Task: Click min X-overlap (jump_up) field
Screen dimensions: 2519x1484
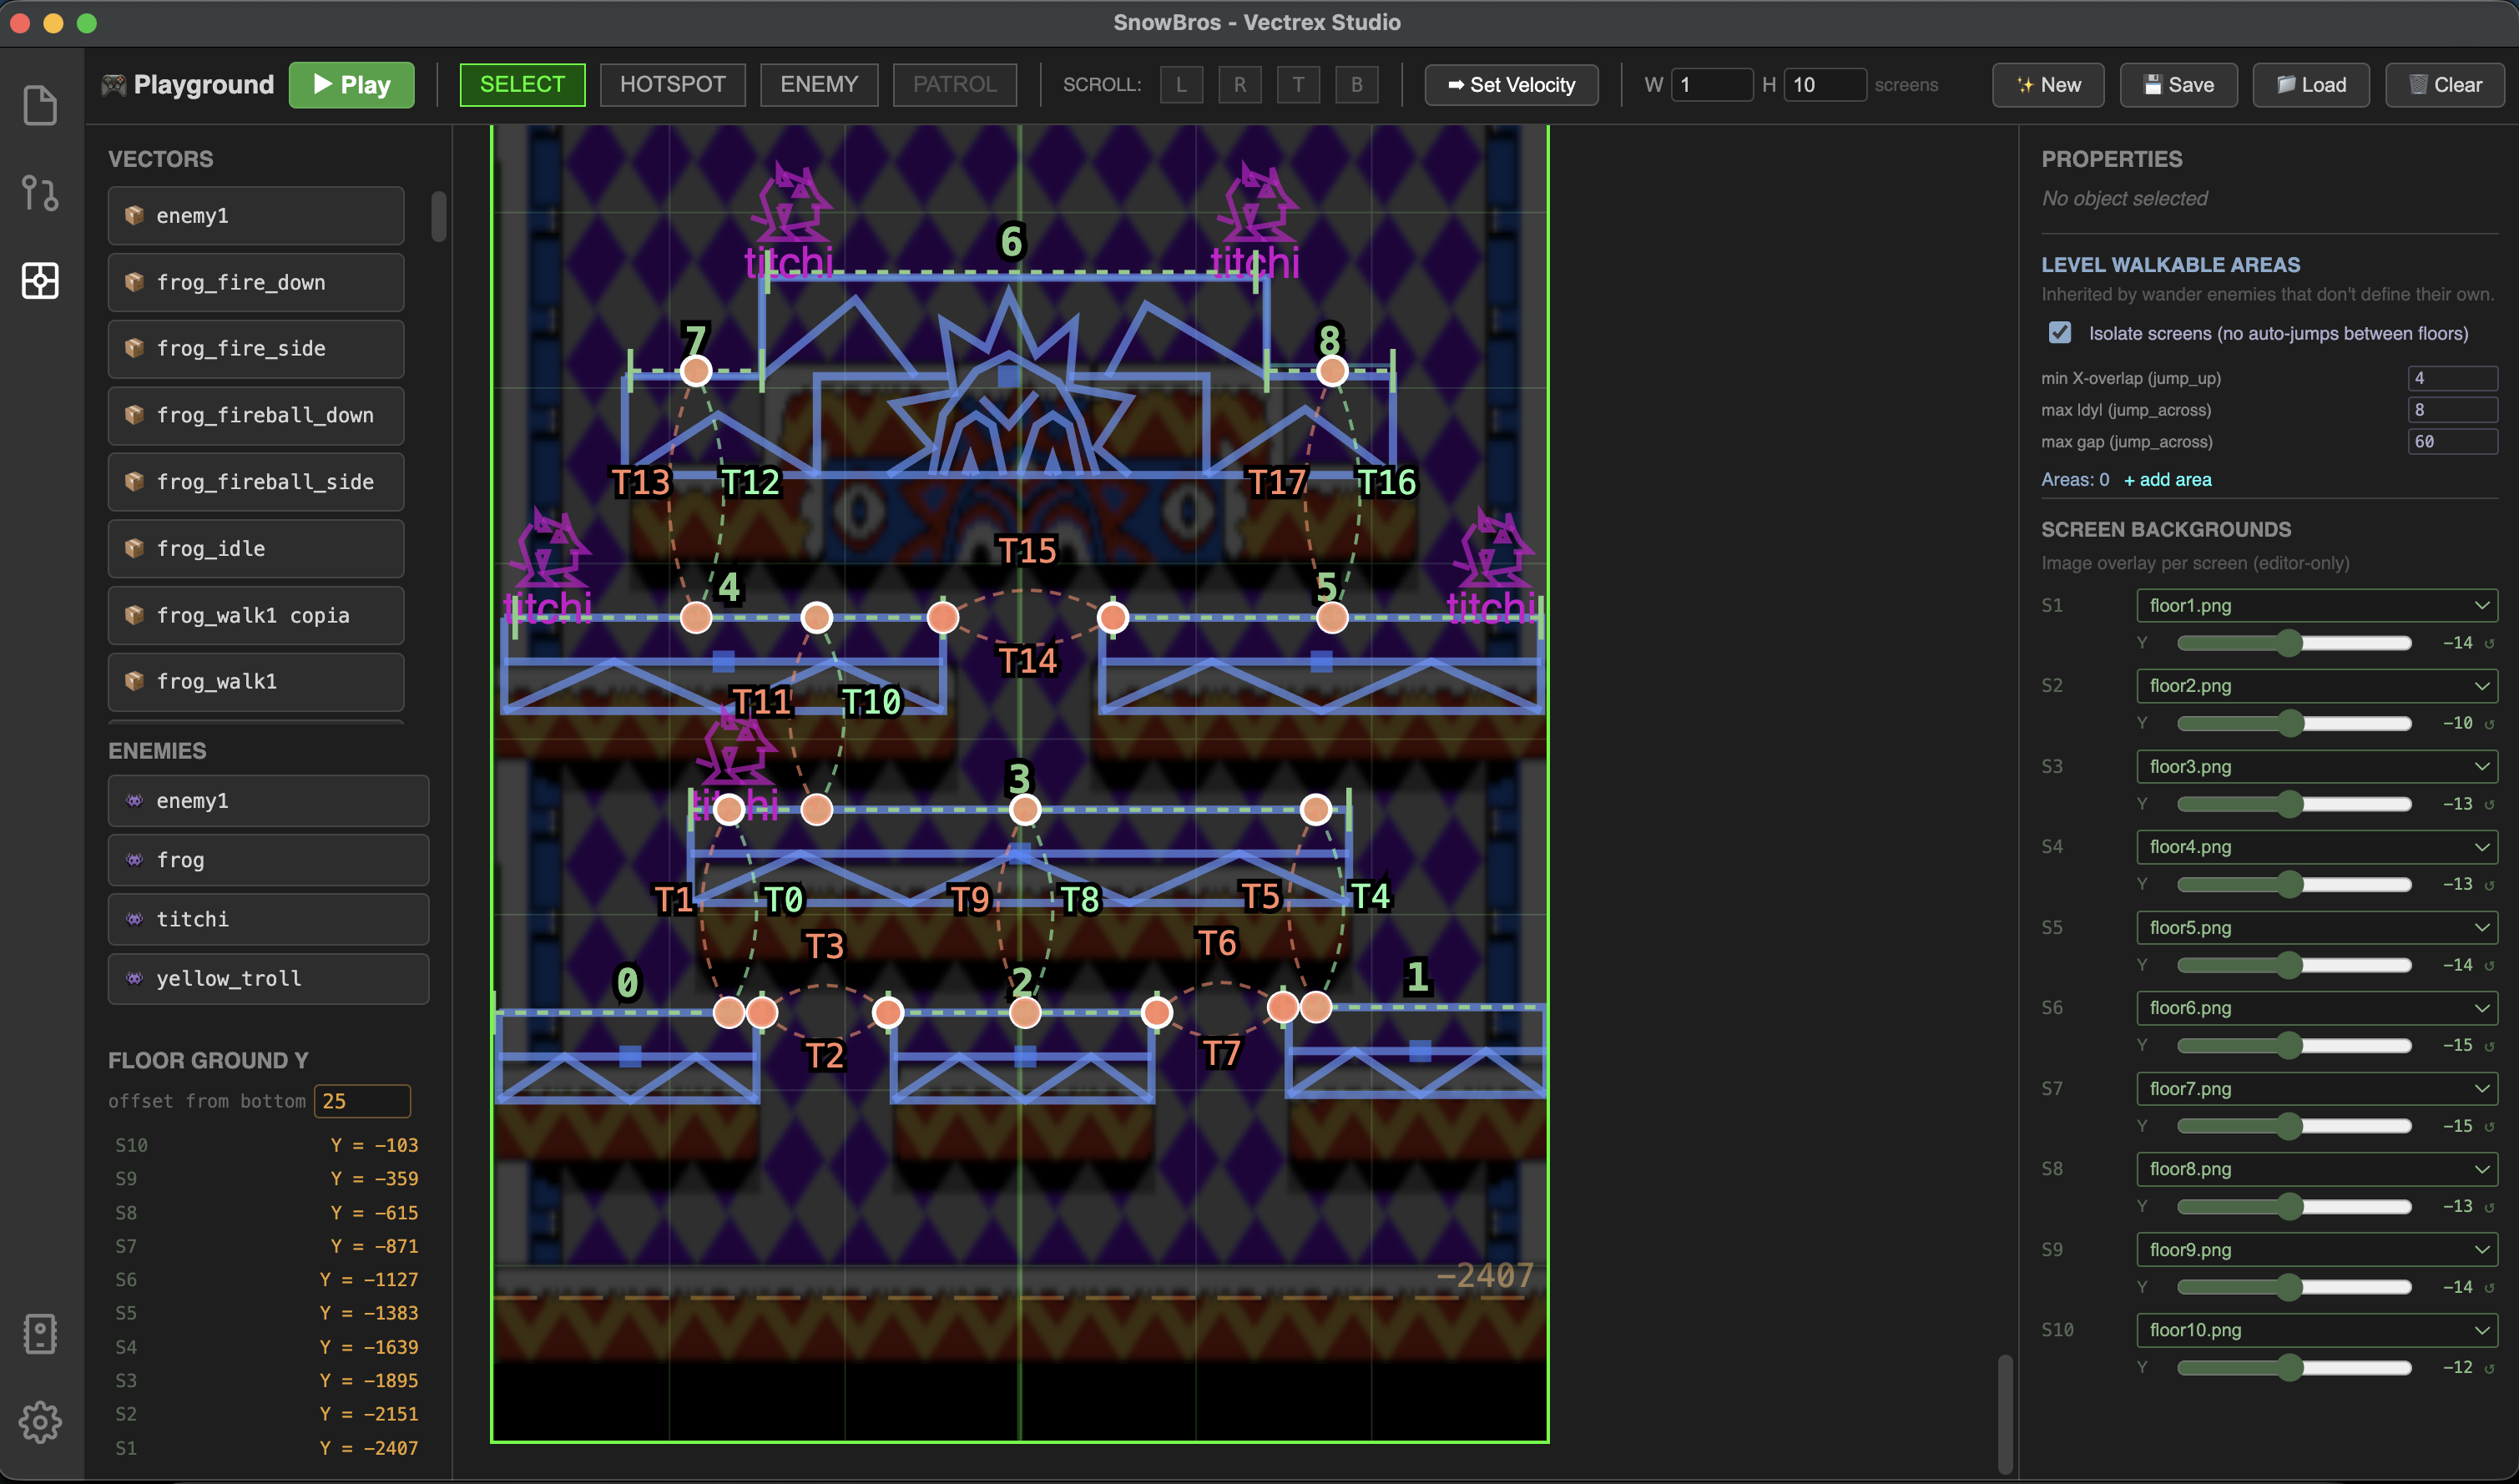Action: click(x=2452, y=378)
